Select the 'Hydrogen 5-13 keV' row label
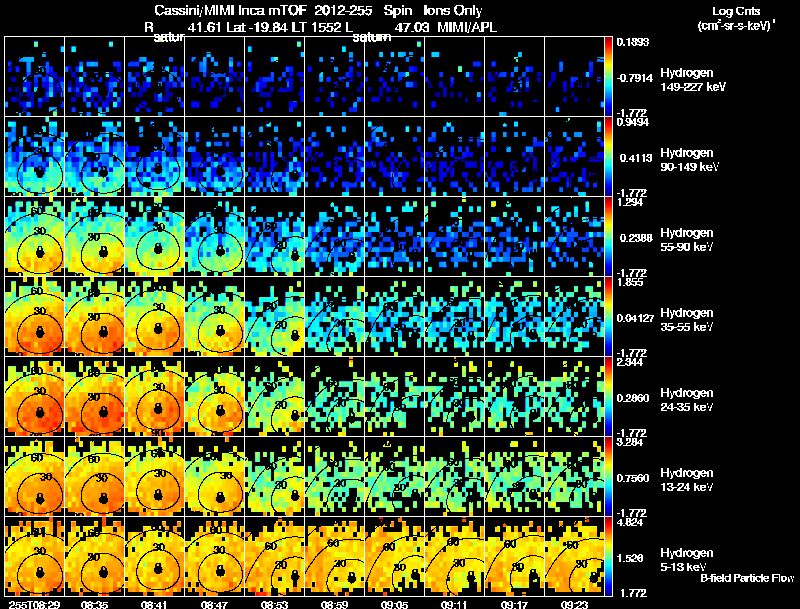Viewport: 800px width, 609px height. tap(687, 560)
